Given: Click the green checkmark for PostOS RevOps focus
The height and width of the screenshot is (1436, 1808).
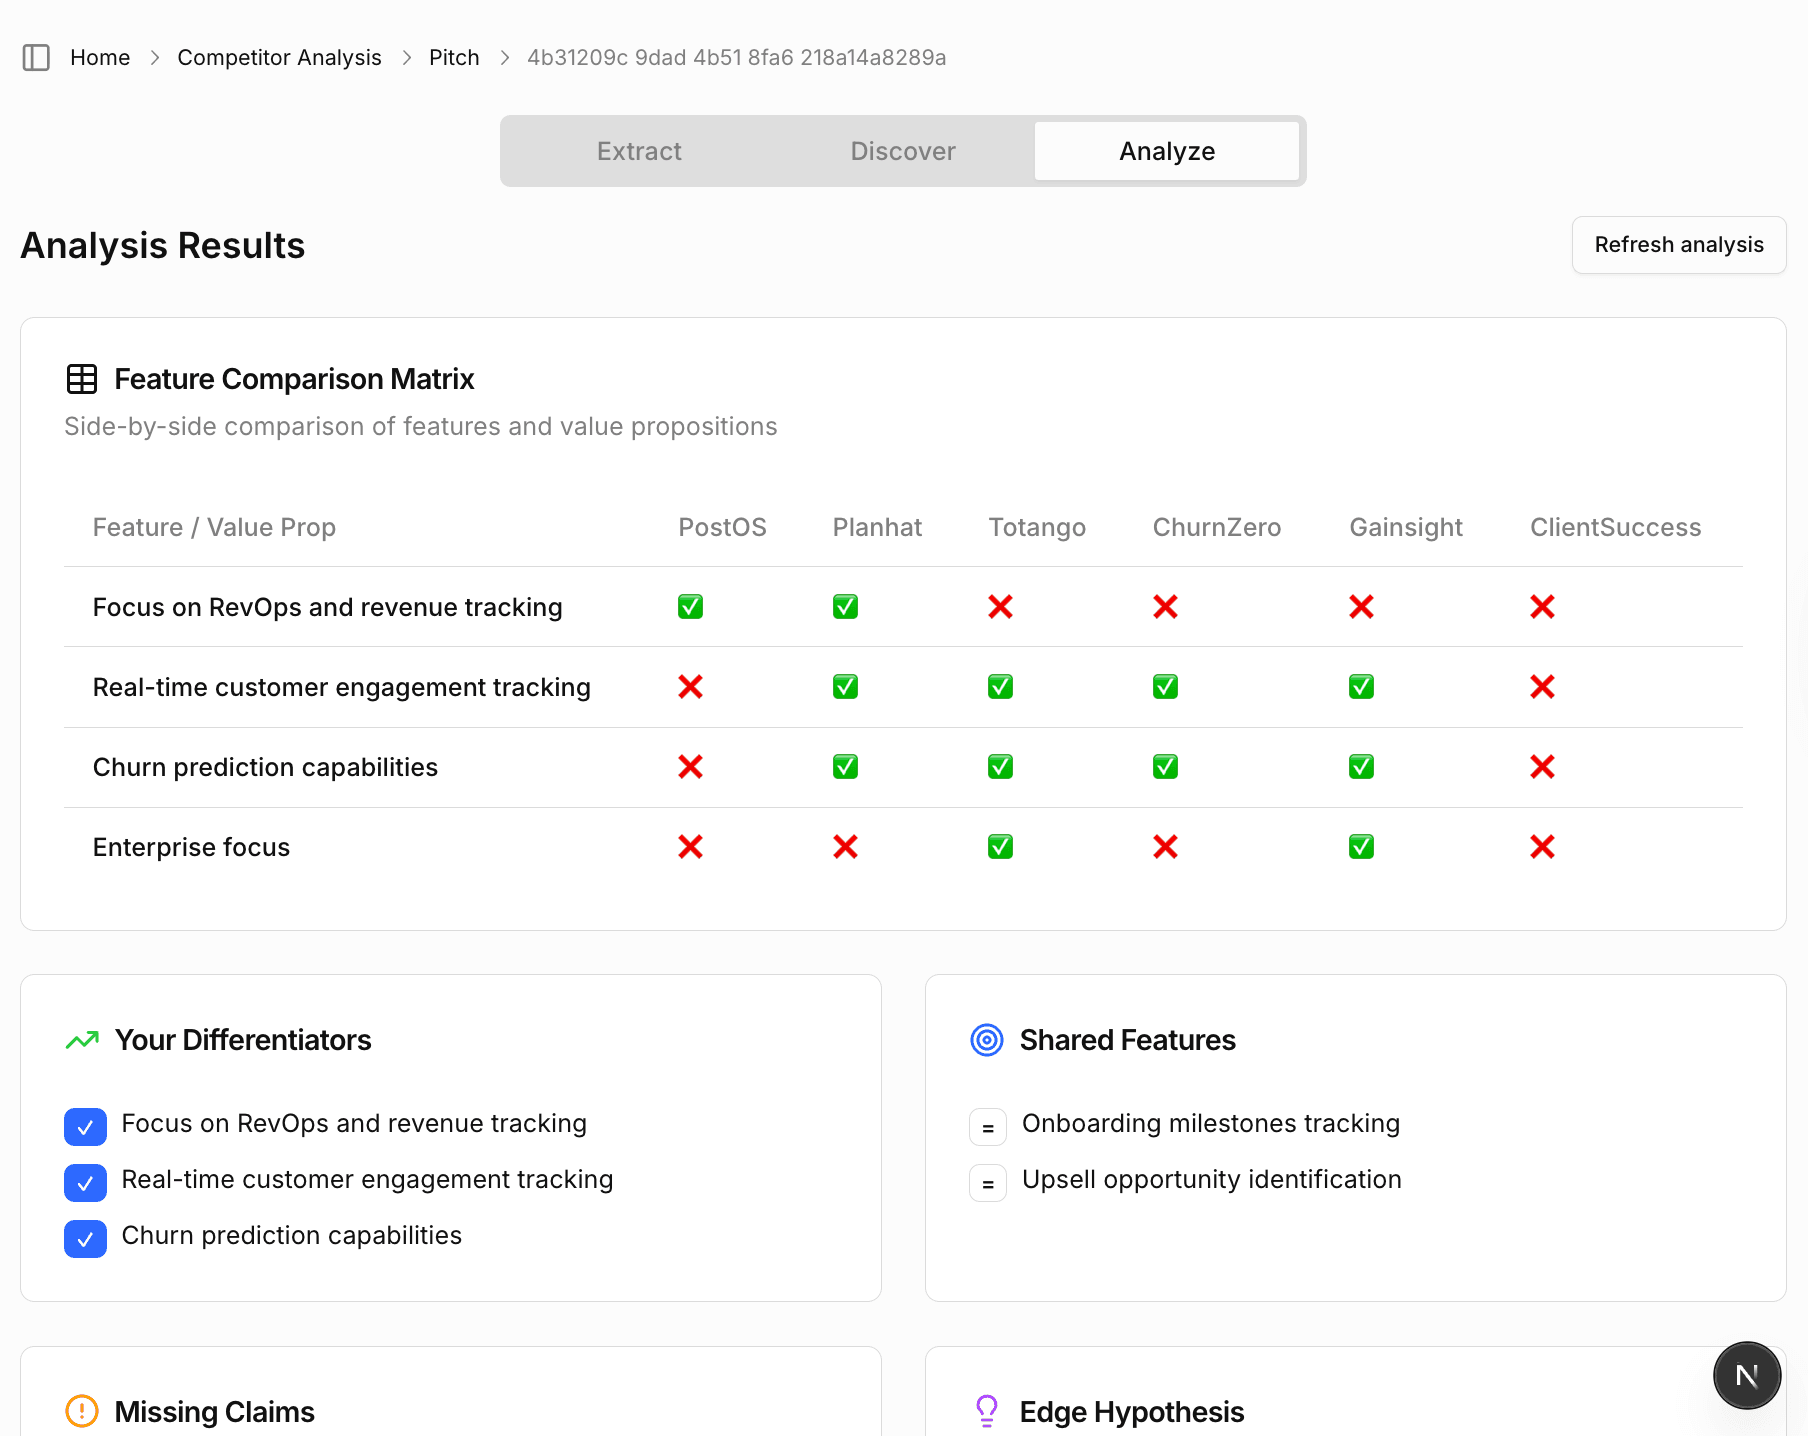Looking at the screenshot, I should point(690,606).
